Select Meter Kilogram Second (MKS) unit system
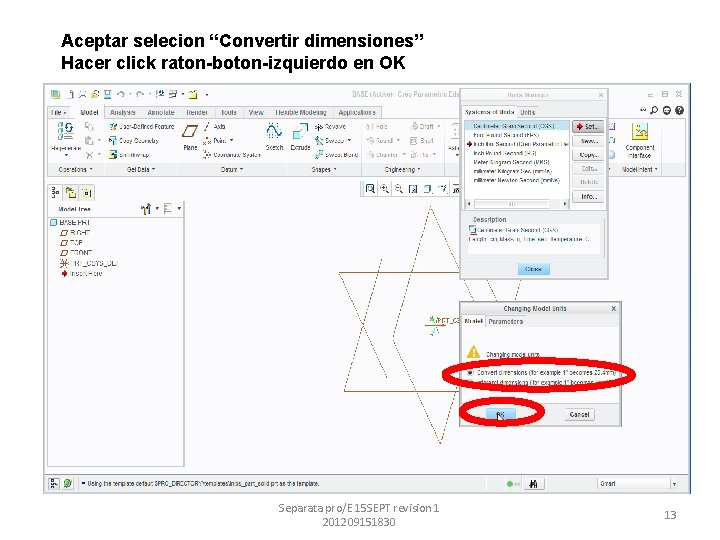The width and height of the screenshot is (720, 540). click(x=511, y=162)
